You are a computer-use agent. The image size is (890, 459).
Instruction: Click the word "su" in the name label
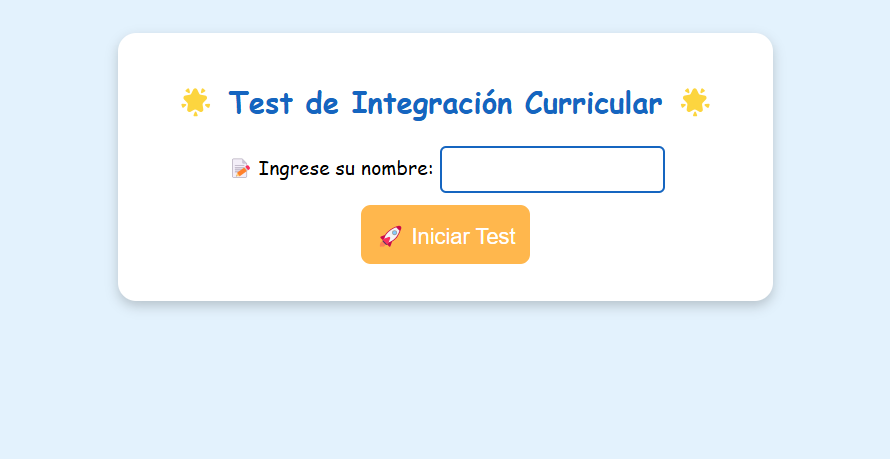345,169
